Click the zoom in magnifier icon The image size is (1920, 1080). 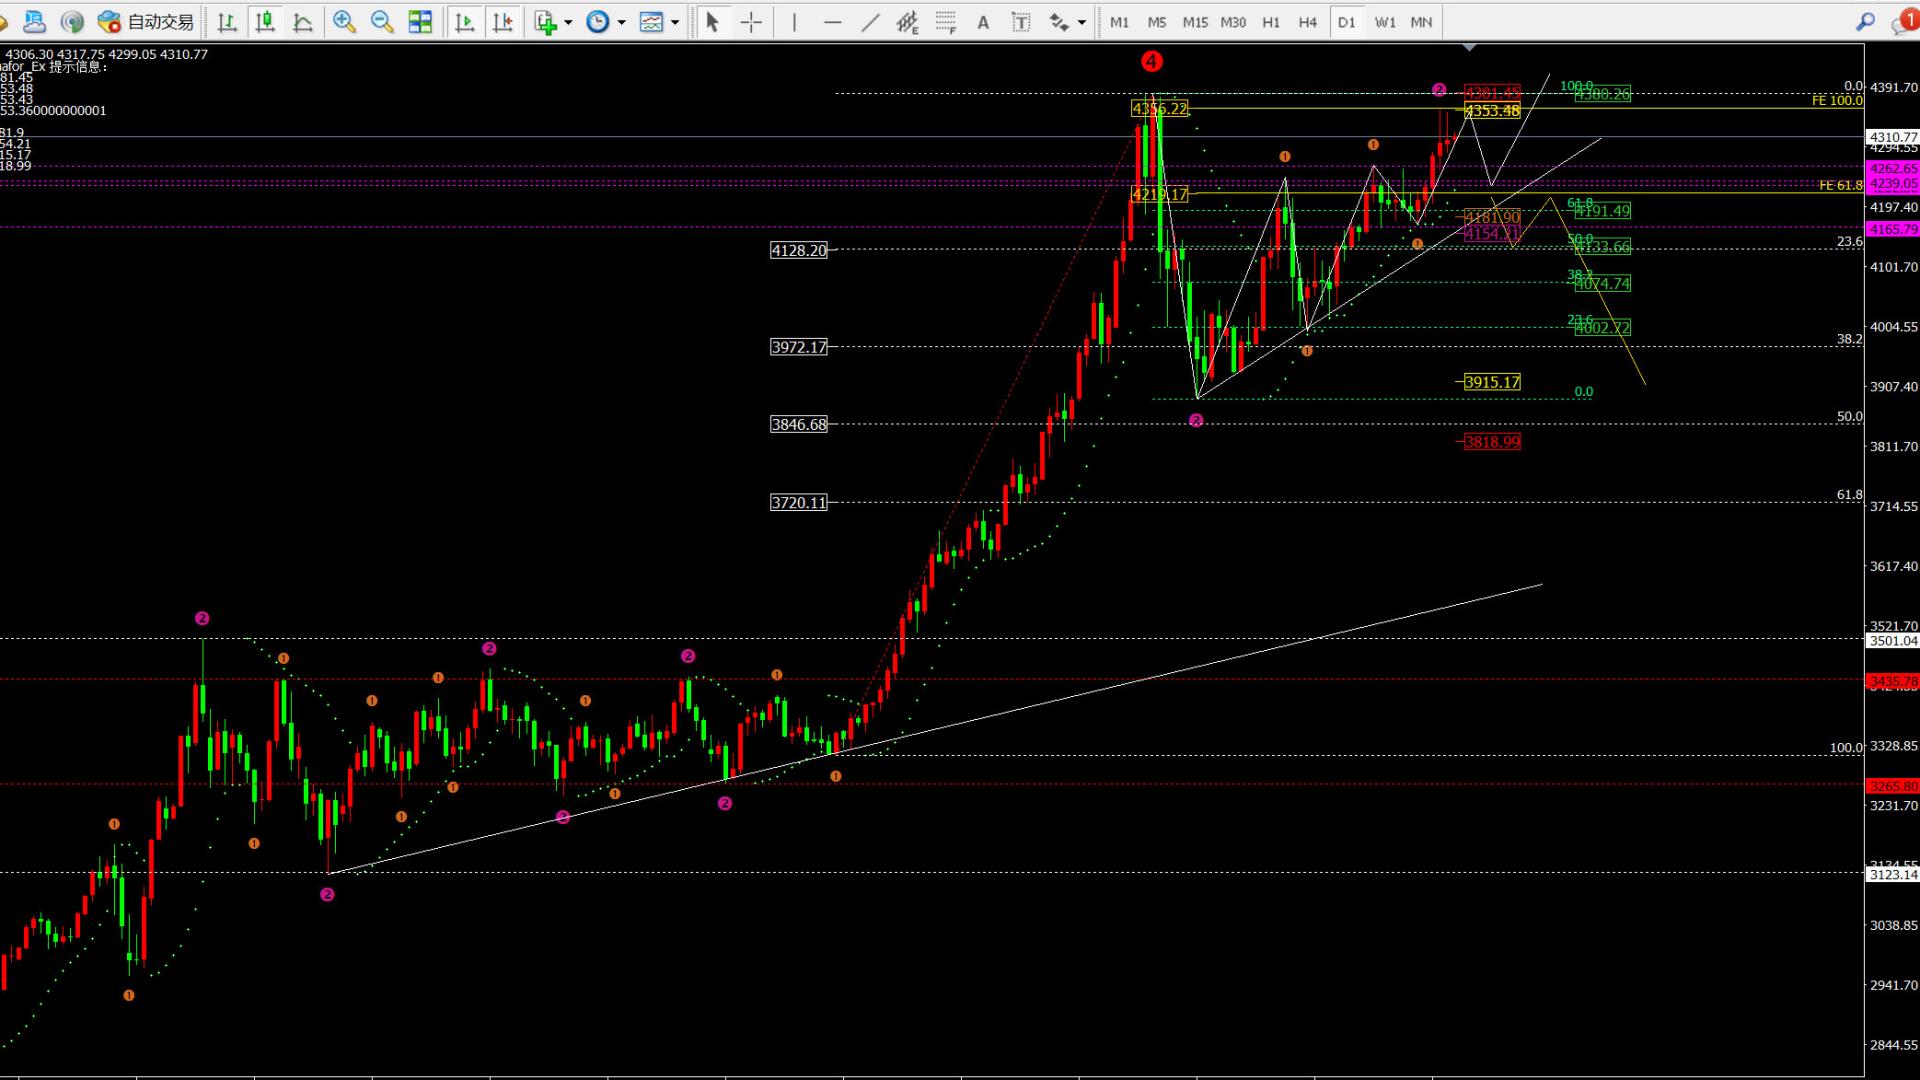344,22
